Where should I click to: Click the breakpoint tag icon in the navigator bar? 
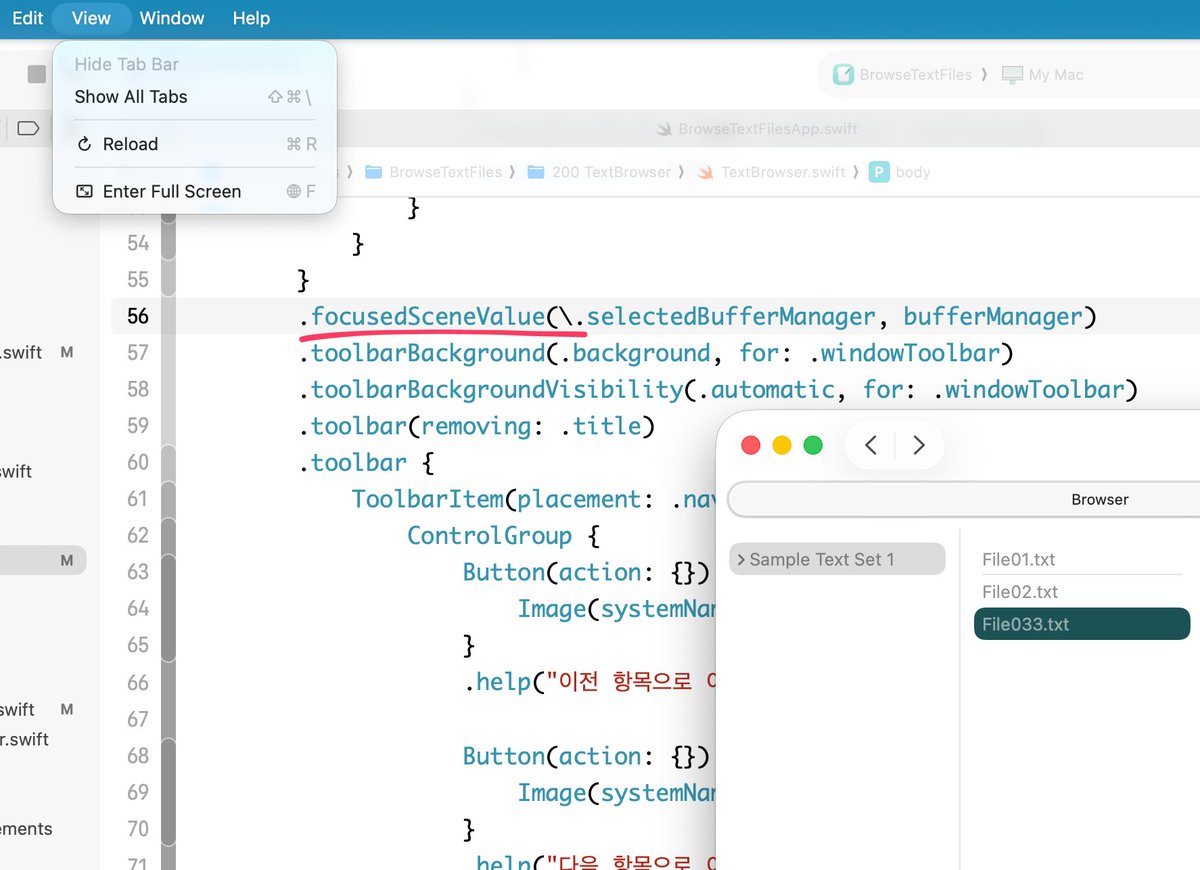click(28, 128)
